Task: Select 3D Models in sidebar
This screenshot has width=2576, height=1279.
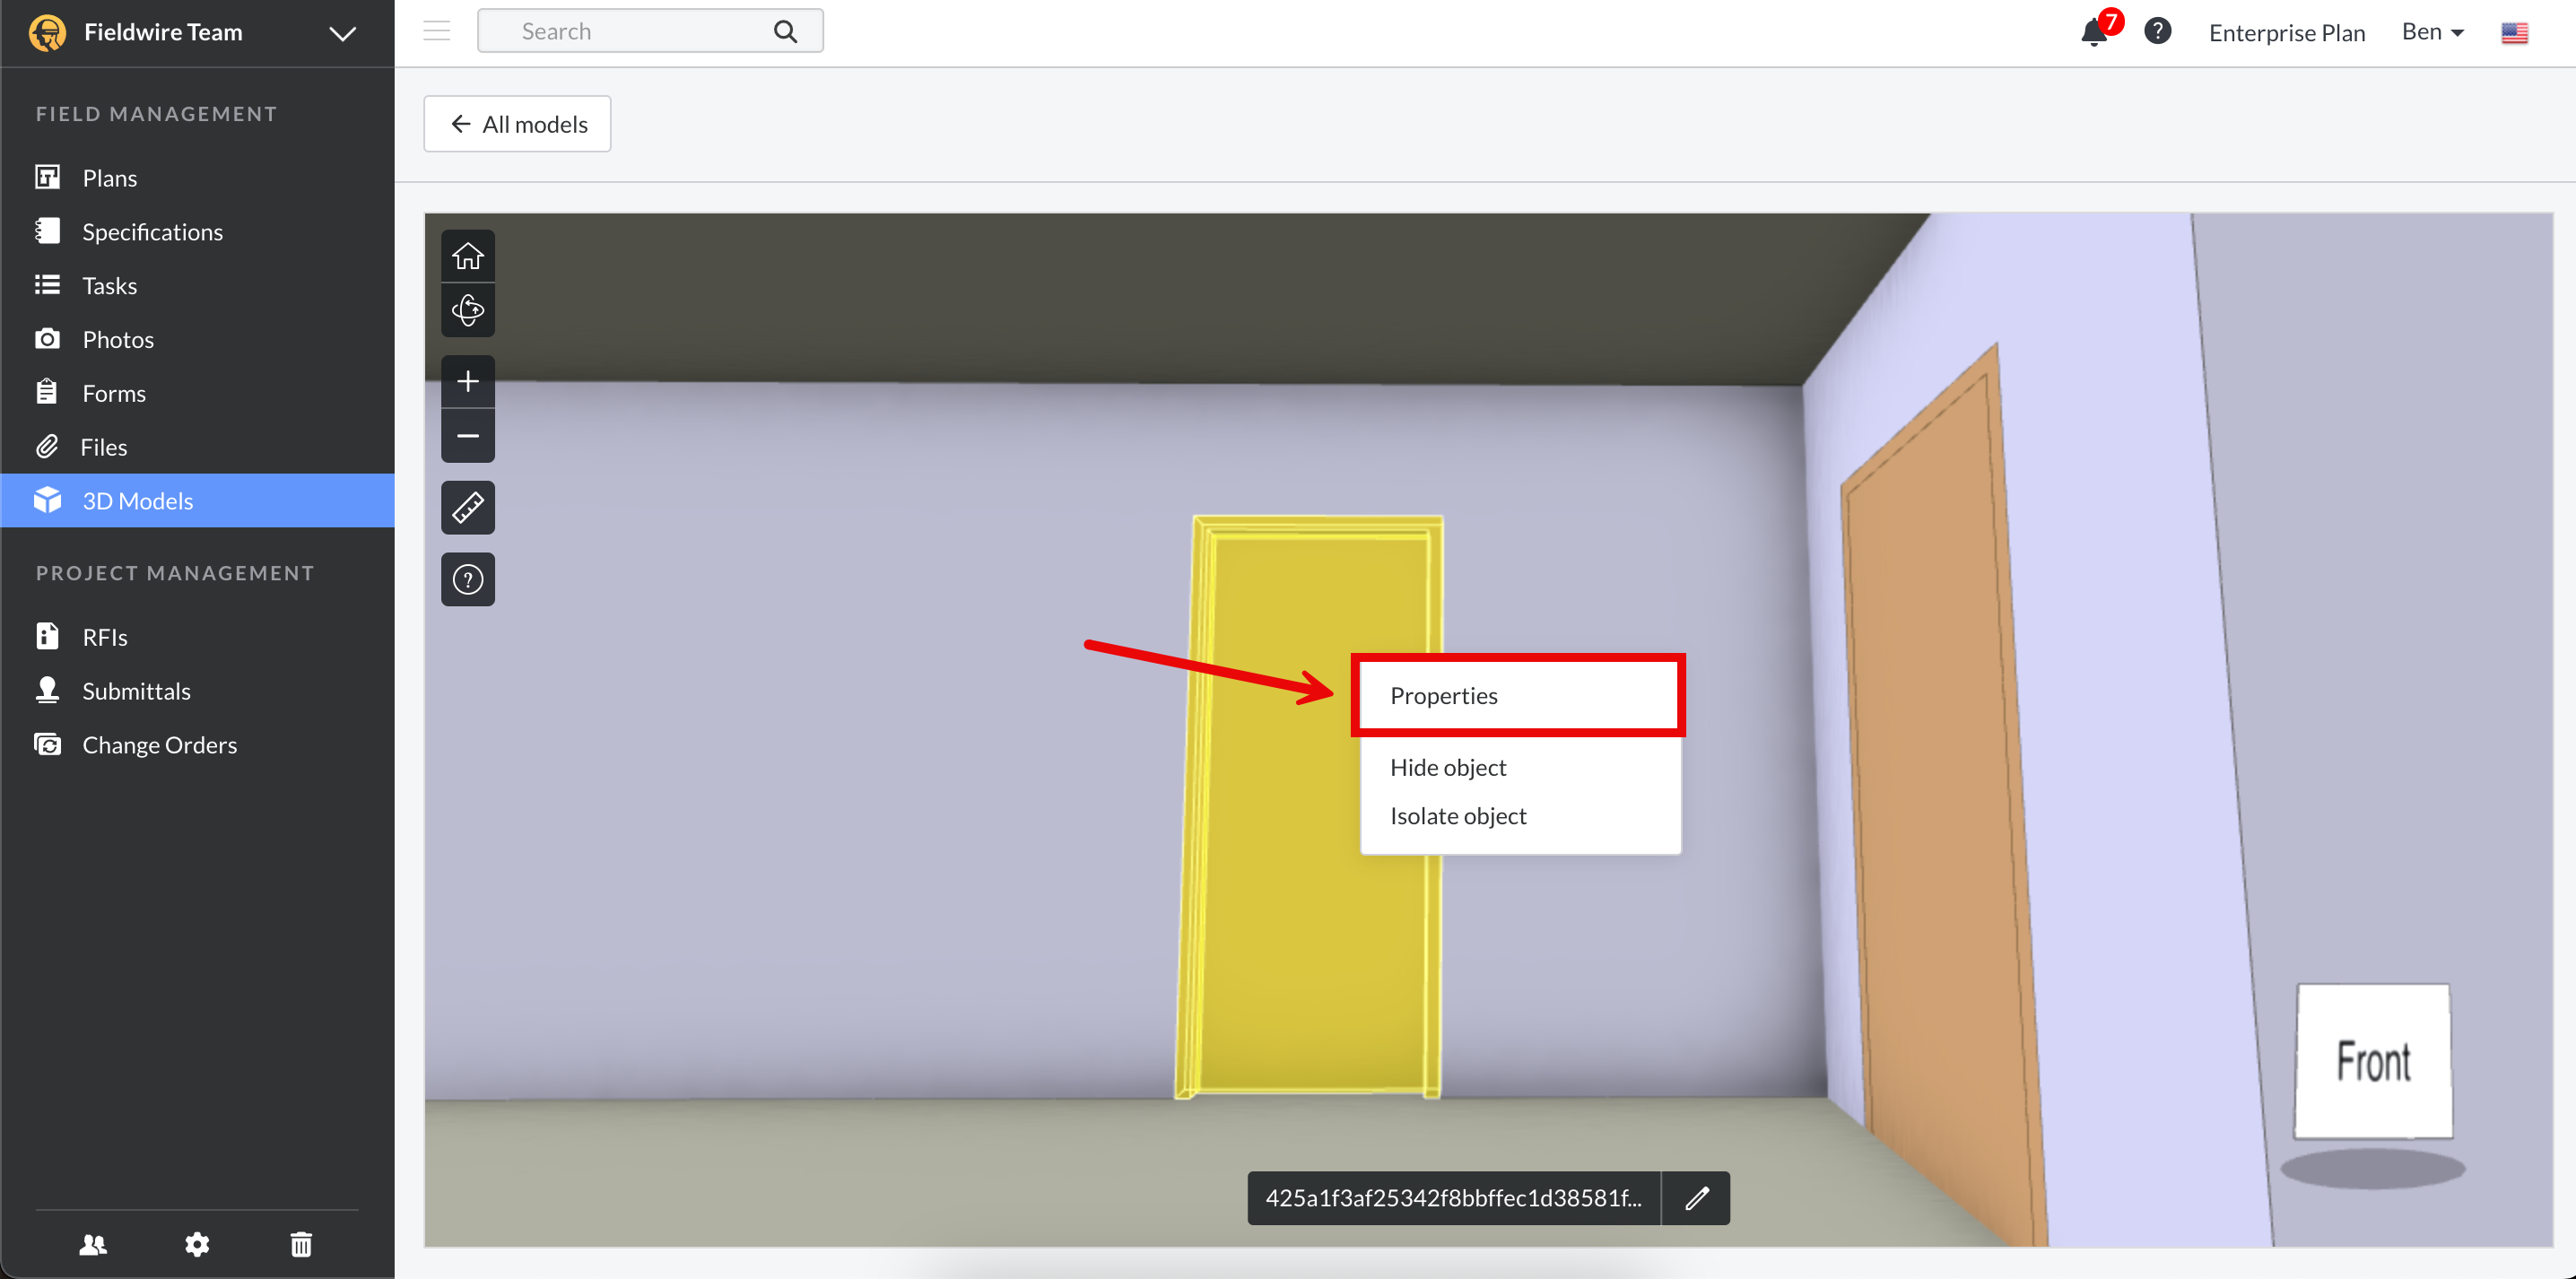Action: [x=197, y=501]
